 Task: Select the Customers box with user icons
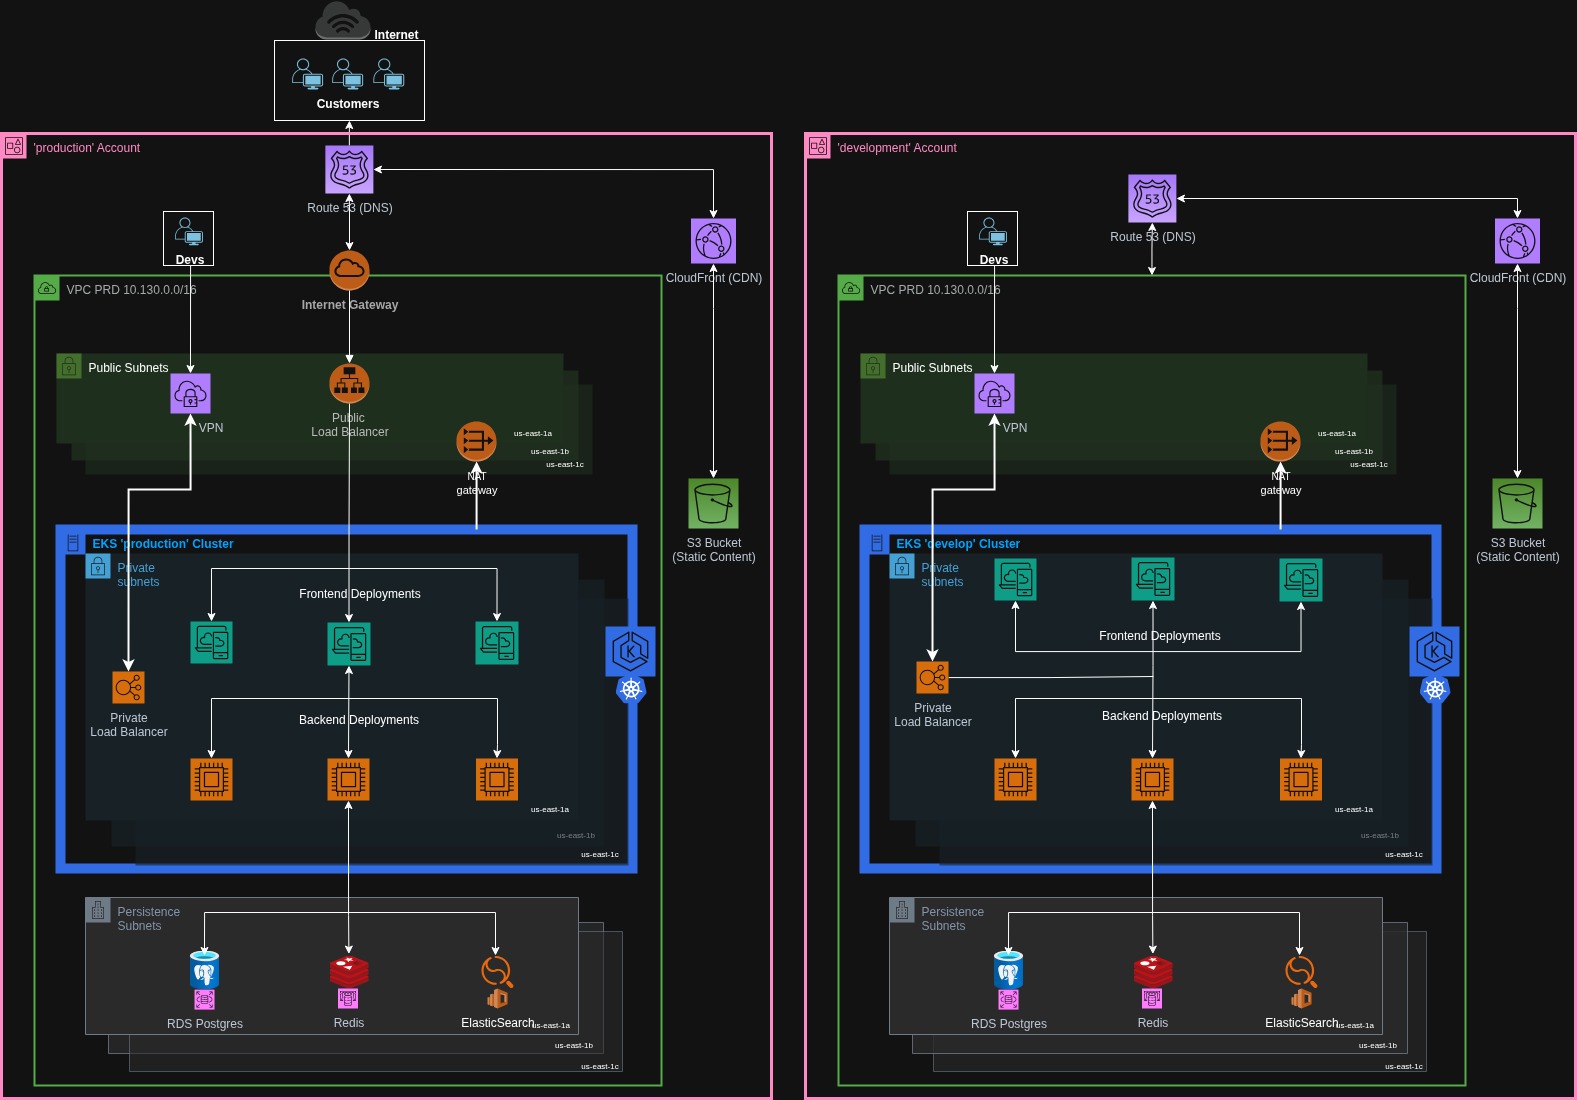coord(349,80)
